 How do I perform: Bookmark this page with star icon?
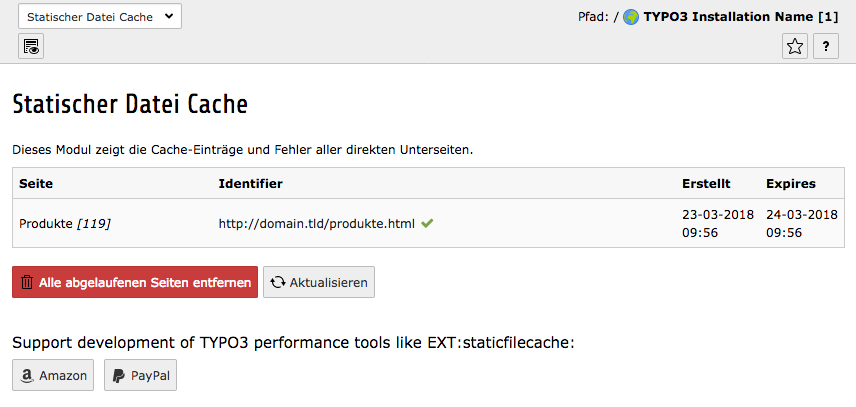click(x=795, y=46)
